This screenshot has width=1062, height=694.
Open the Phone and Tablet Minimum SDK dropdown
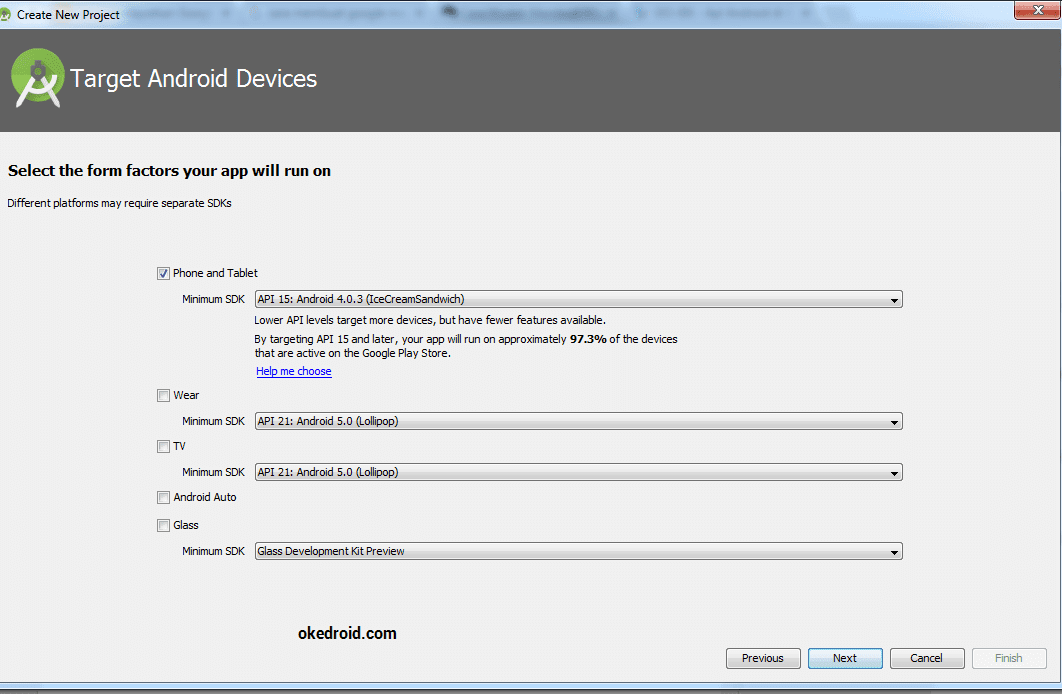[578, 299]
